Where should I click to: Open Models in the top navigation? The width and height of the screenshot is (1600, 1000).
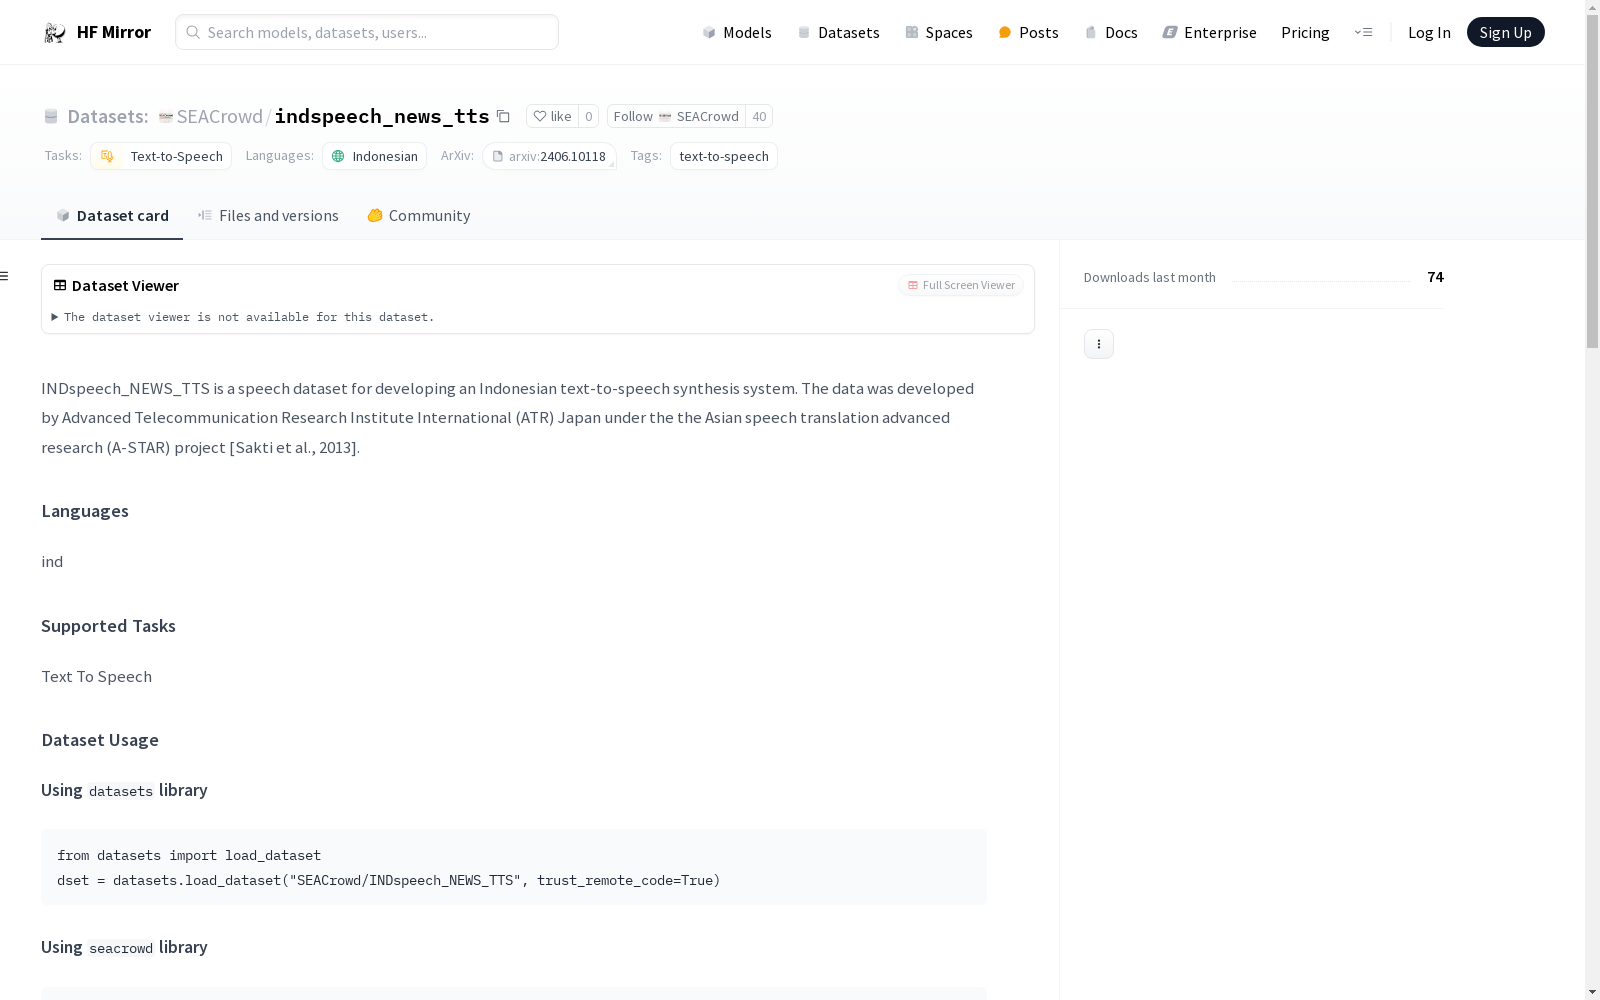[737, 32]
